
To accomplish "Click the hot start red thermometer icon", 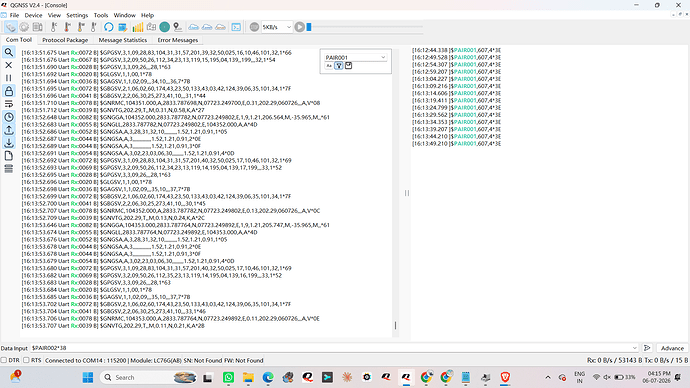I will tap(67, 27).
